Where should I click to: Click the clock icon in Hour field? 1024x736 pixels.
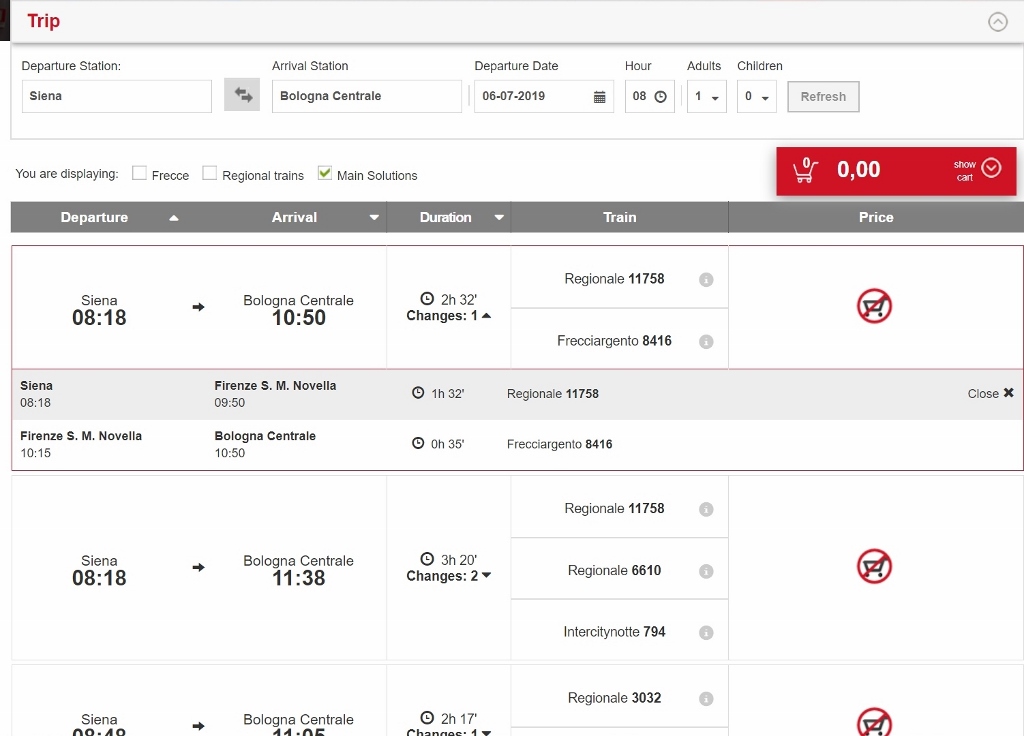[x=660, y=97]
